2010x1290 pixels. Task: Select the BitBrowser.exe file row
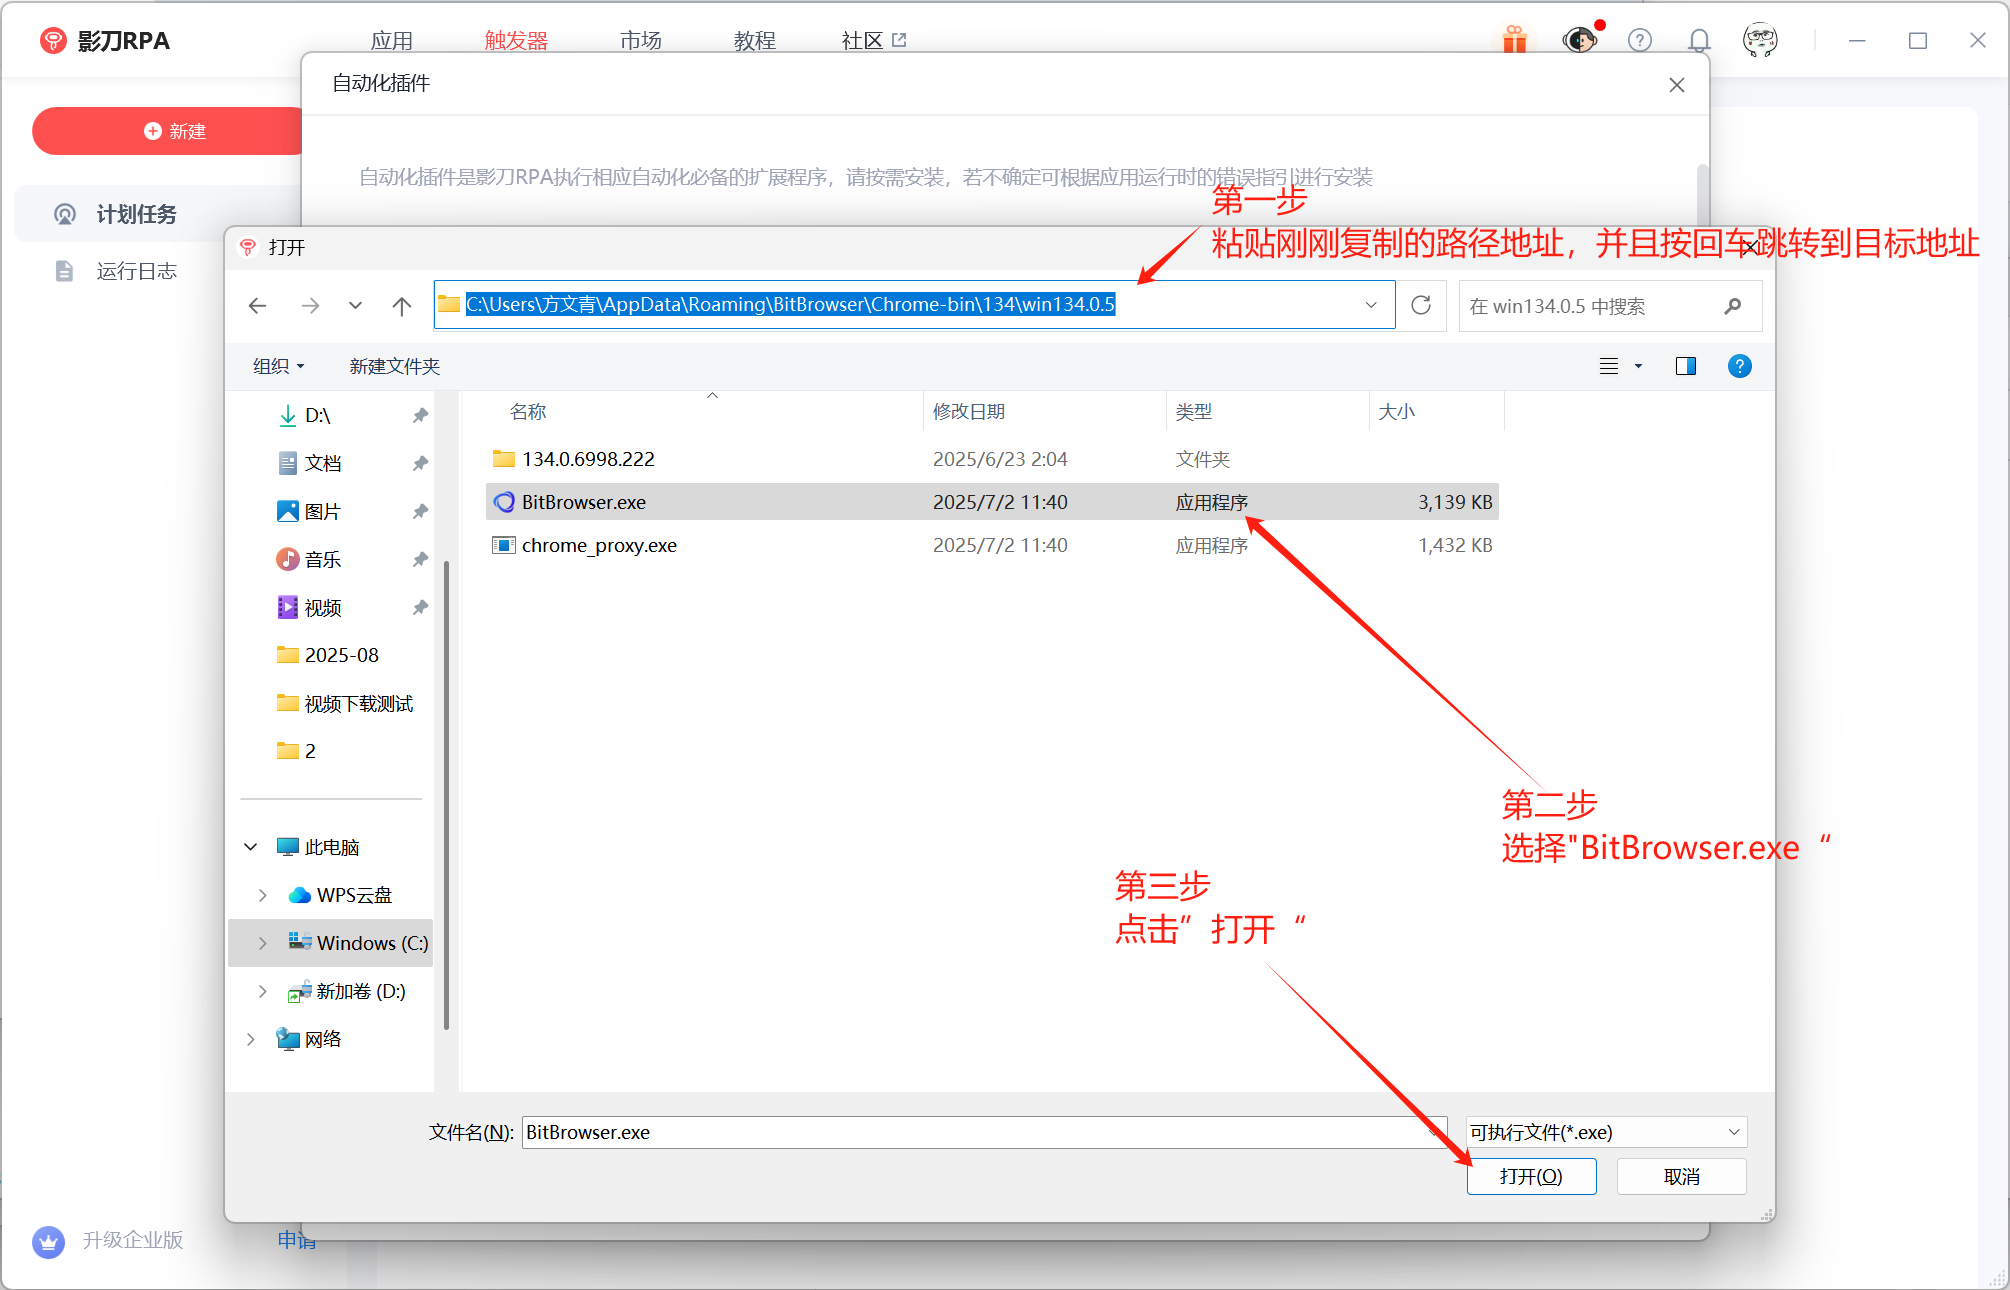[584, 502]
